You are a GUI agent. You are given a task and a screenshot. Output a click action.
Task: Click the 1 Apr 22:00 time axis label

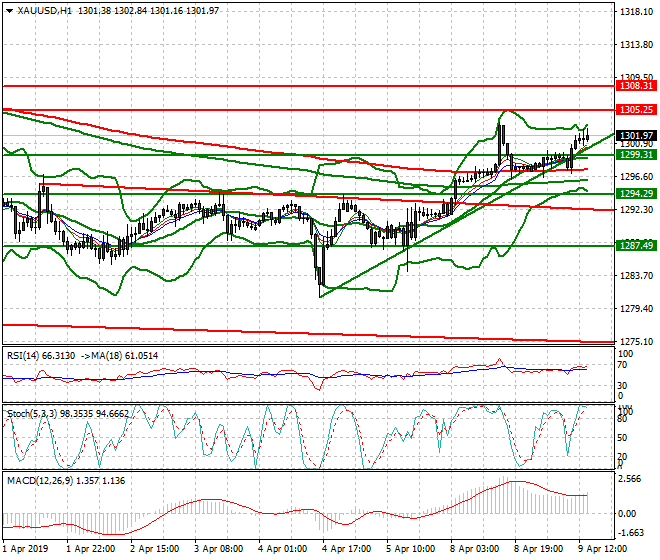click(x=90, y=549)
